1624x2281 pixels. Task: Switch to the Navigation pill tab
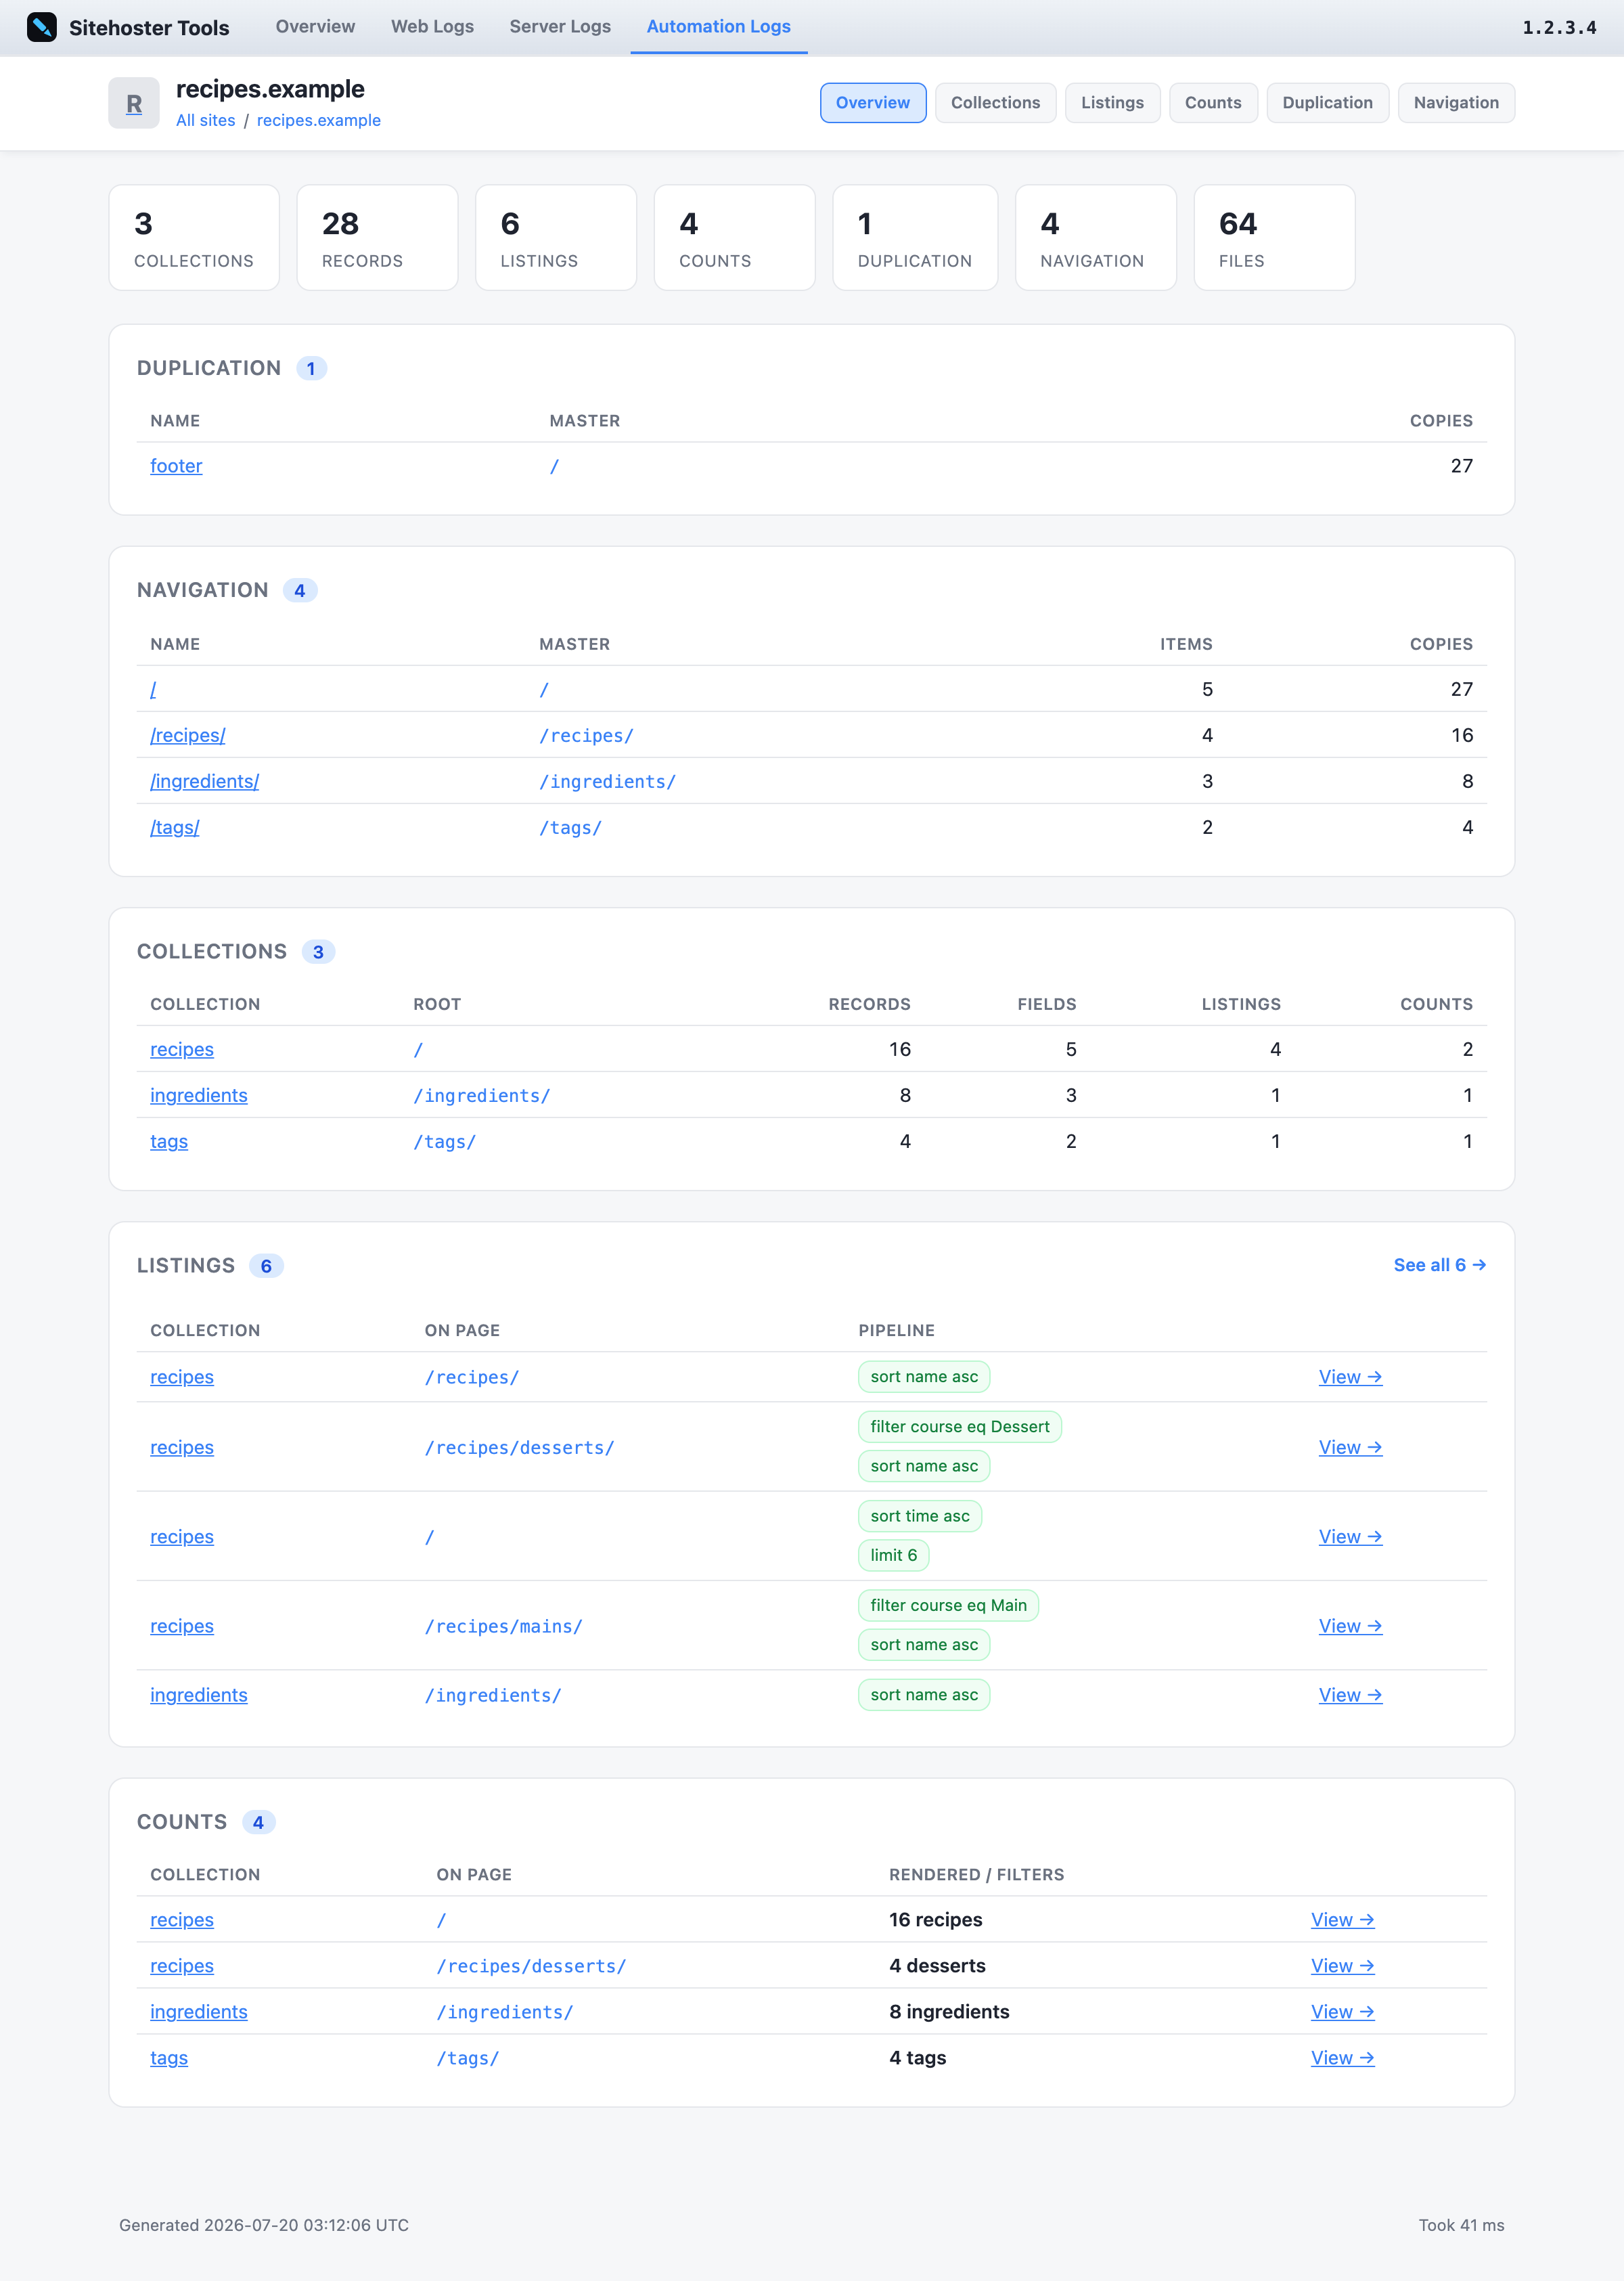coord(1456,103)
